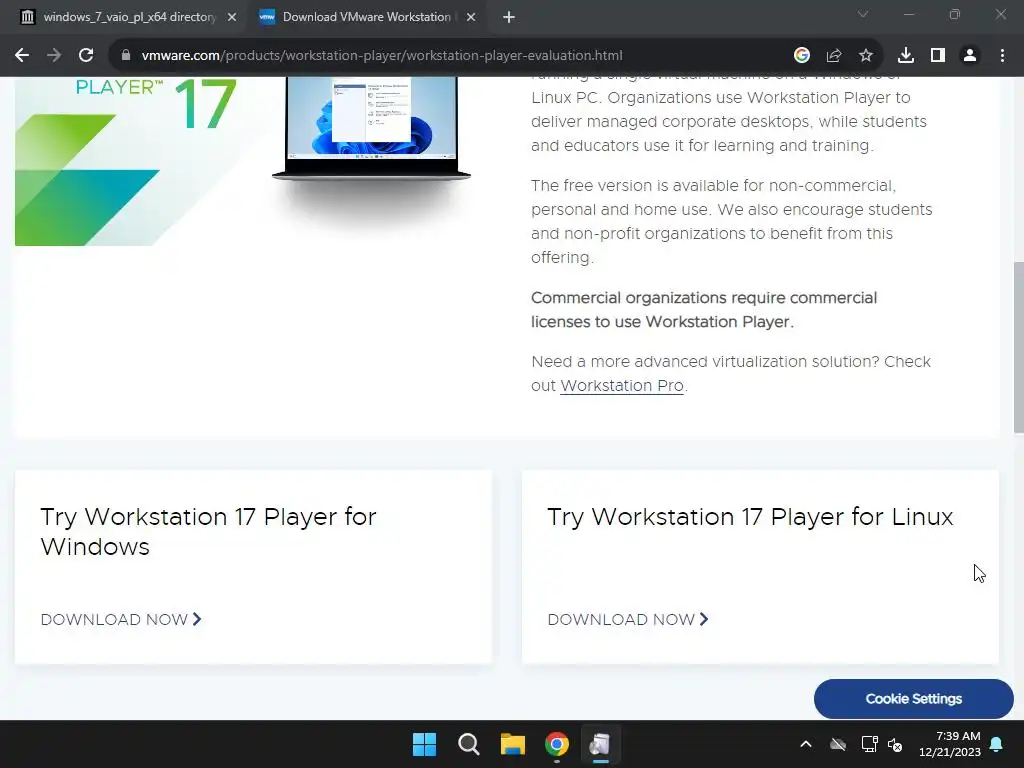Close the Download VMware Workstation tab
The width and height of the screenshot is (1024, 768).
point(471,18)
